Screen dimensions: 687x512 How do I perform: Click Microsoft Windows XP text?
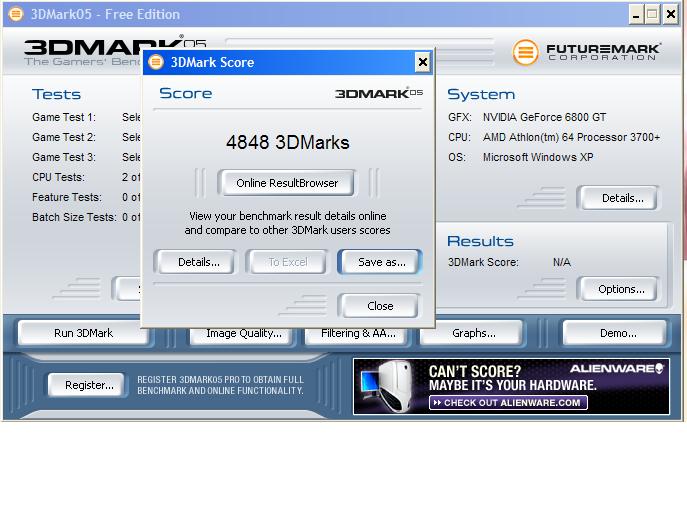click(x=538, y=157)
